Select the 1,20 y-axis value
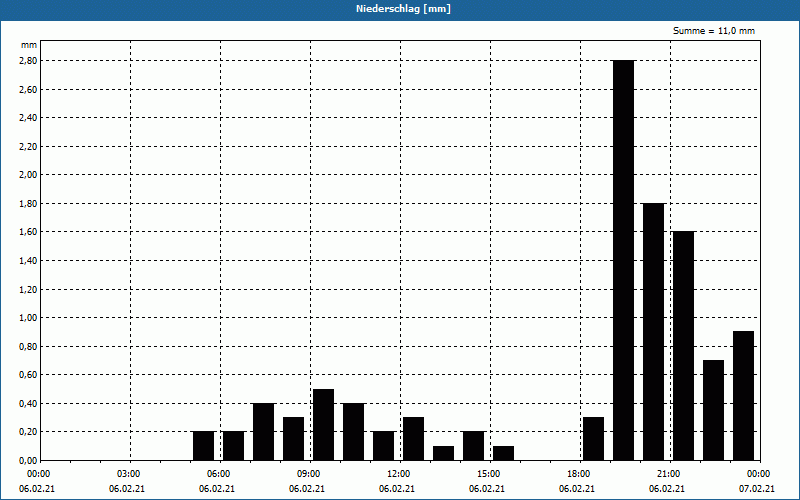This screenshot has width=800, height=500. [29, 289]
